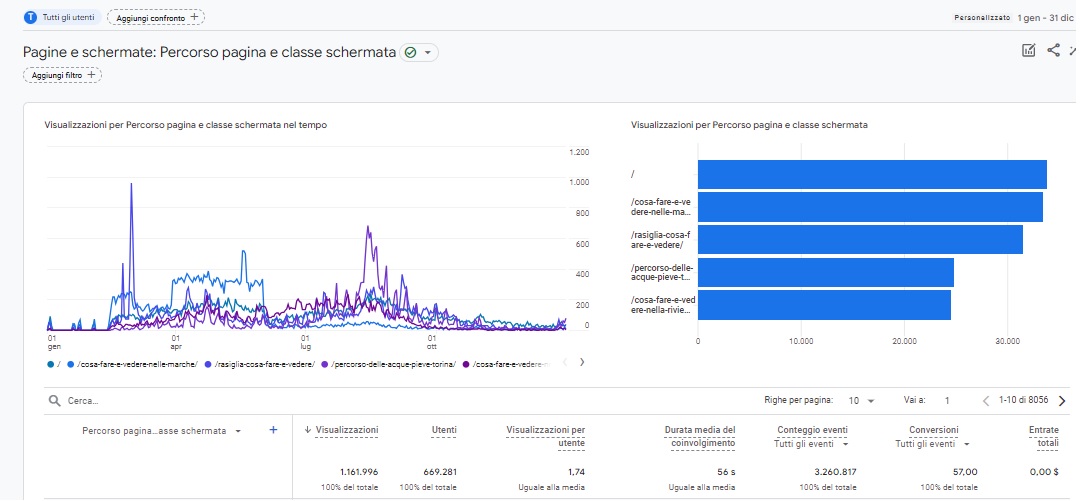Click the plus icon to add a dimension
This screenshot has width=1080, height=501.
click(x=273, y=430)
